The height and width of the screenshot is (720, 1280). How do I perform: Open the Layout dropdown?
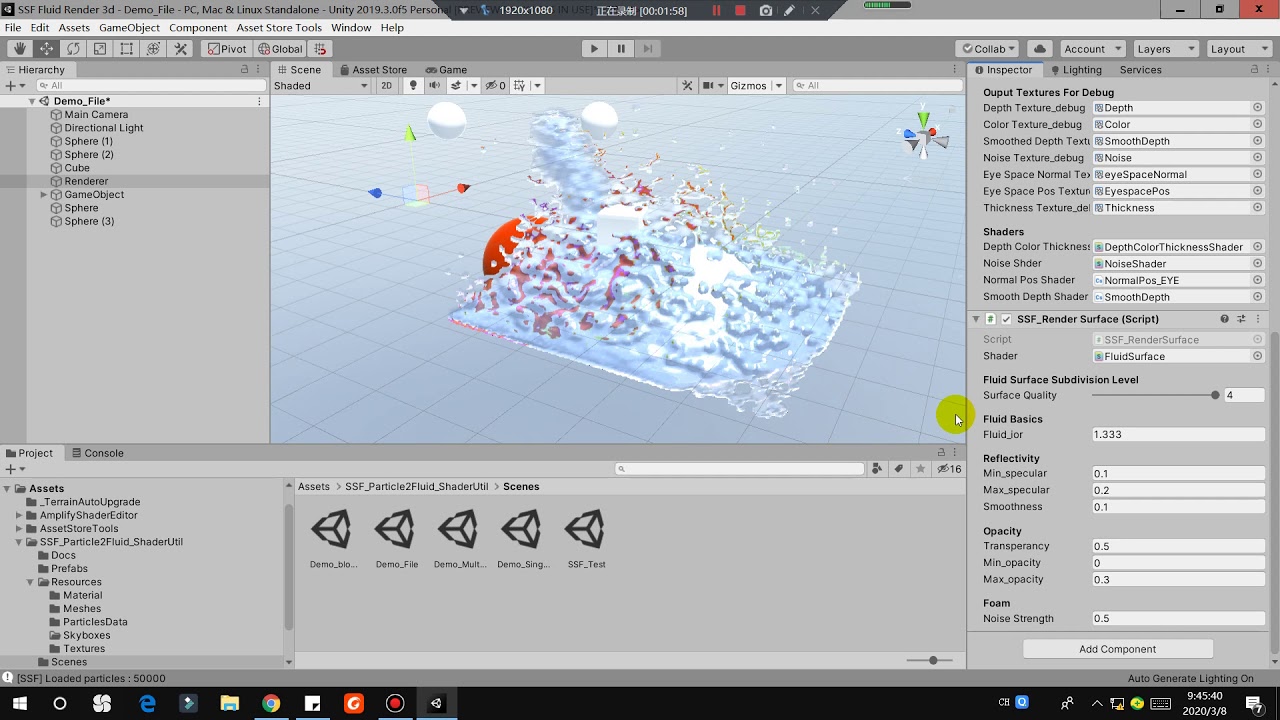point(1239,49)
